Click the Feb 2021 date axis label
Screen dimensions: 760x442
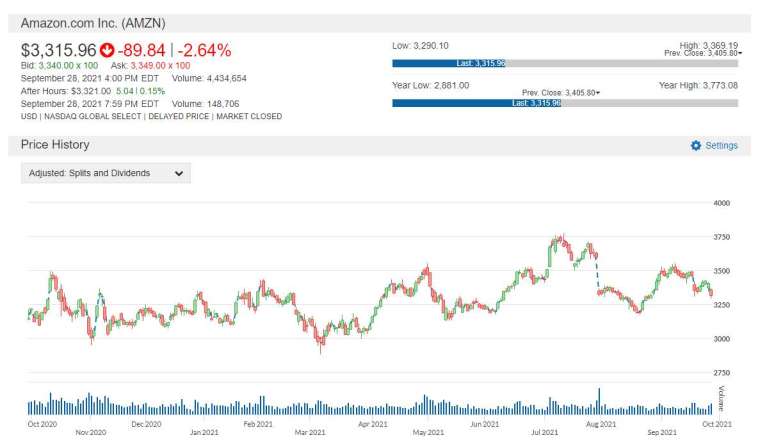click(x=258, y=424)
